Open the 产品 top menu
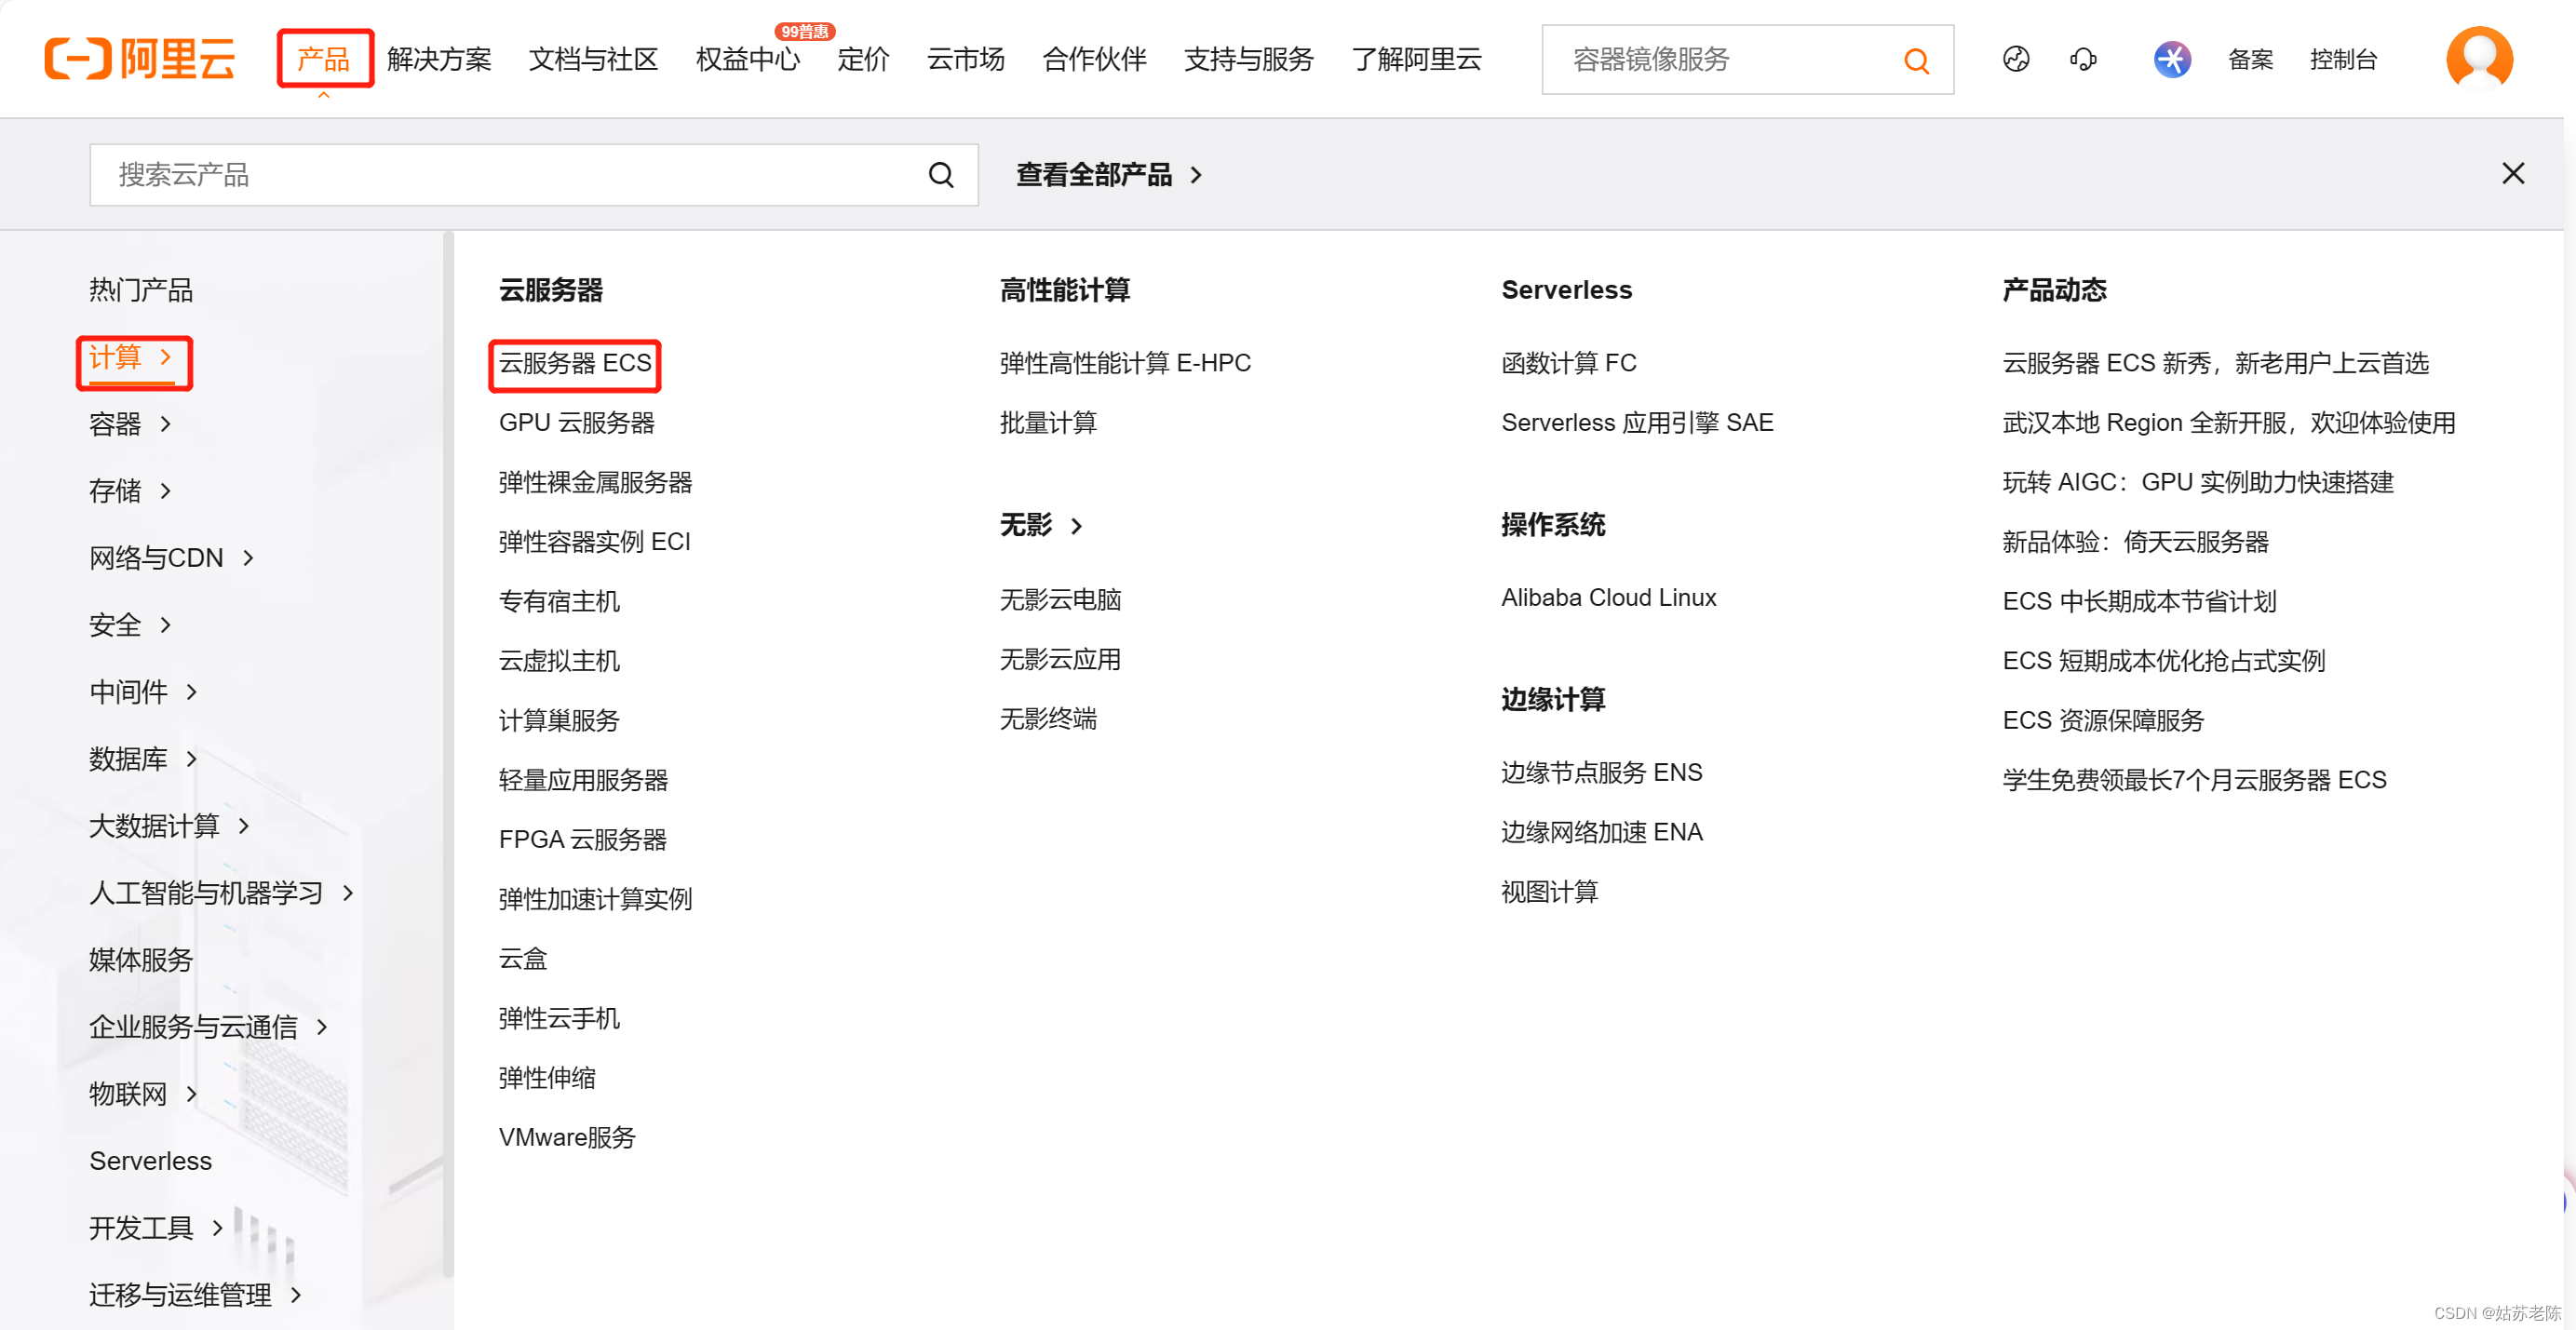 click(x=324, y=59)
